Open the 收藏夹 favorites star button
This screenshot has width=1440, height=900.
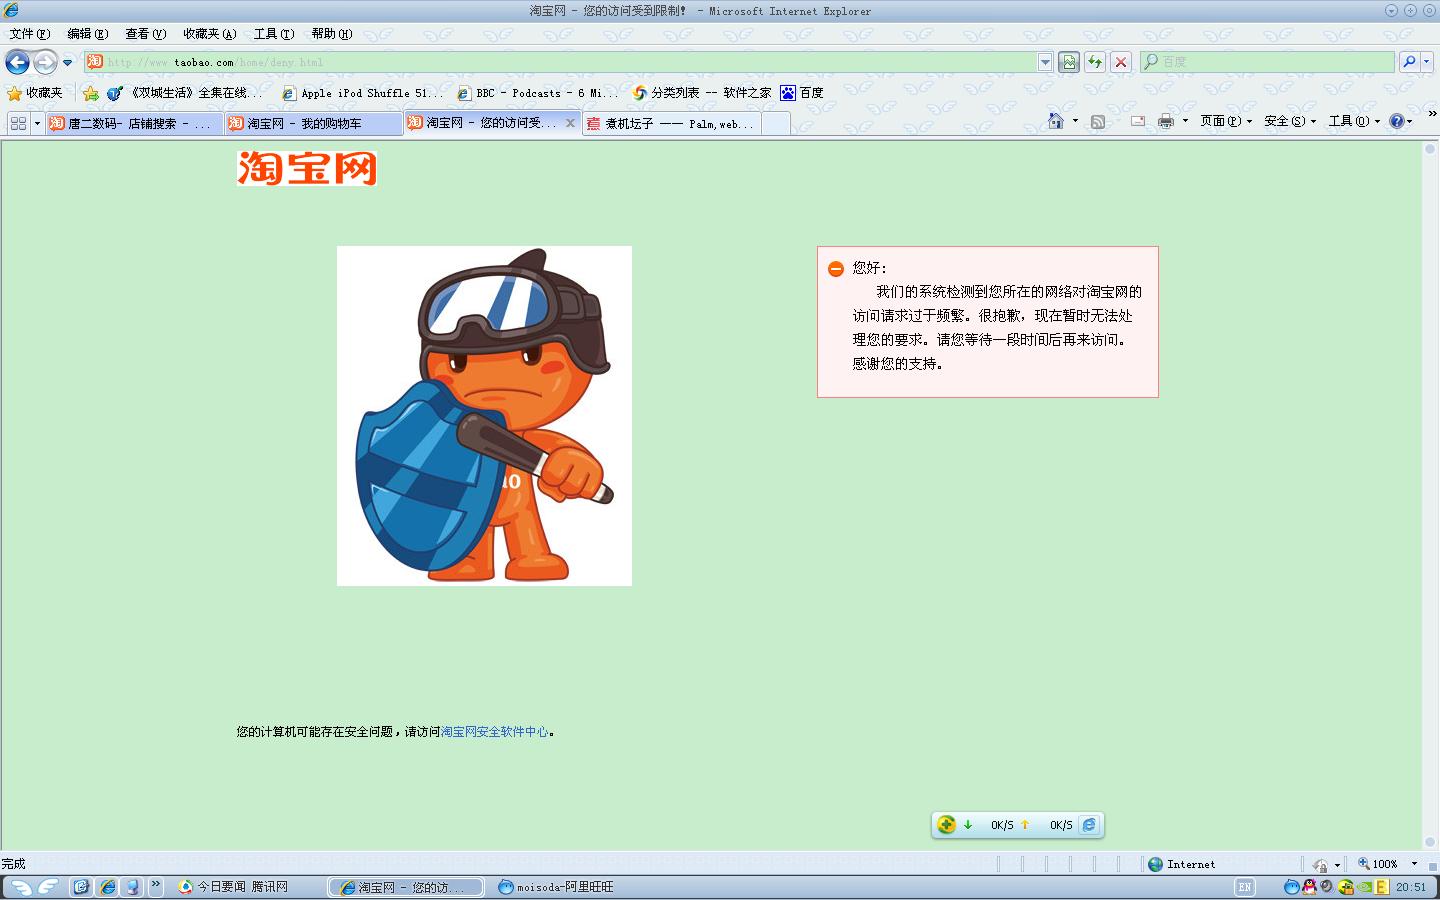point(35,93)
